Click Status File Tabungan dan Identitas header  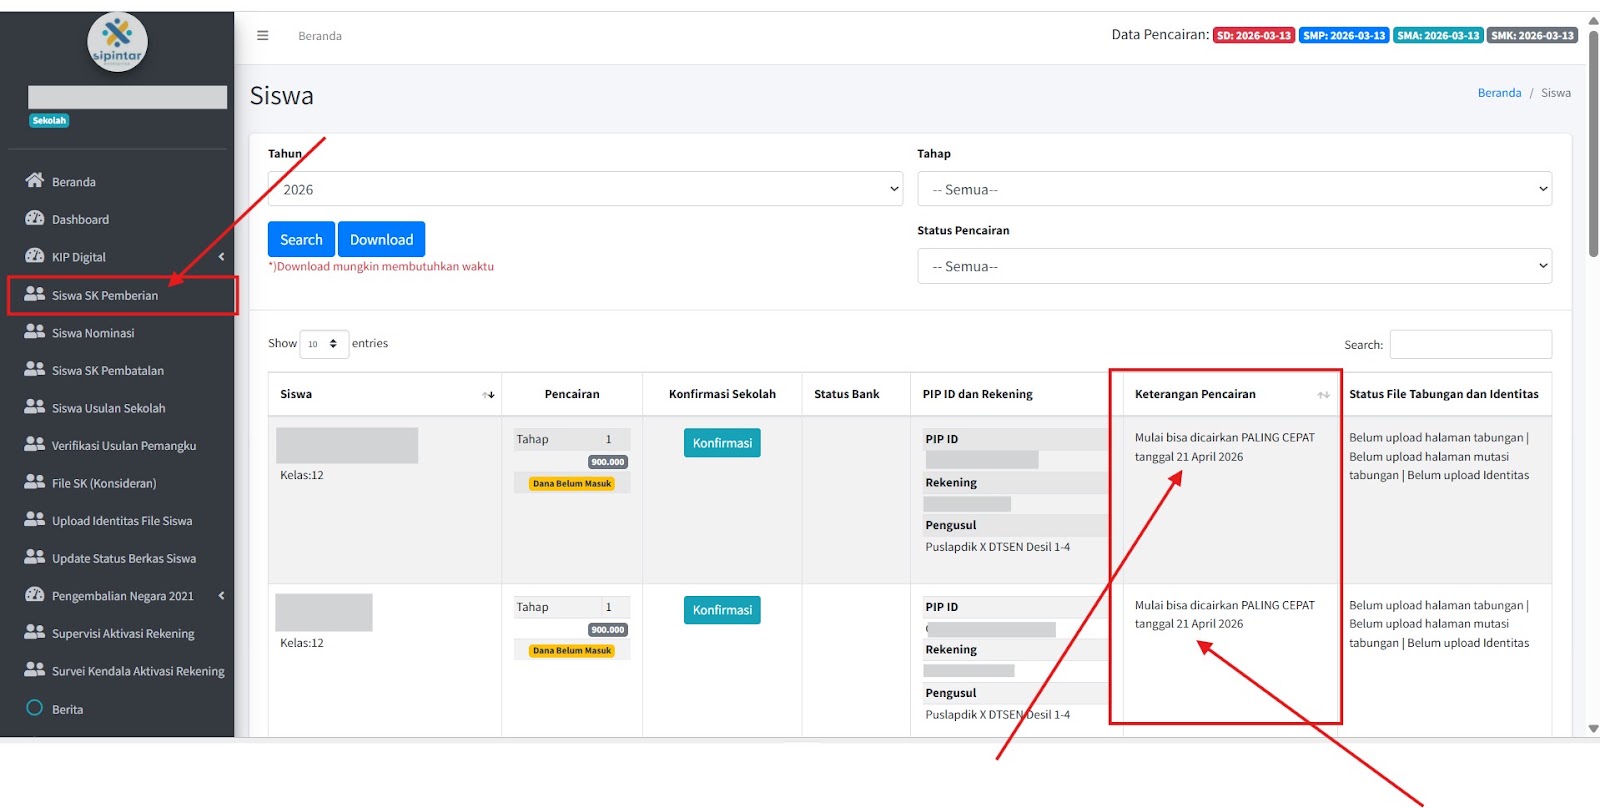click(1444, 394)
